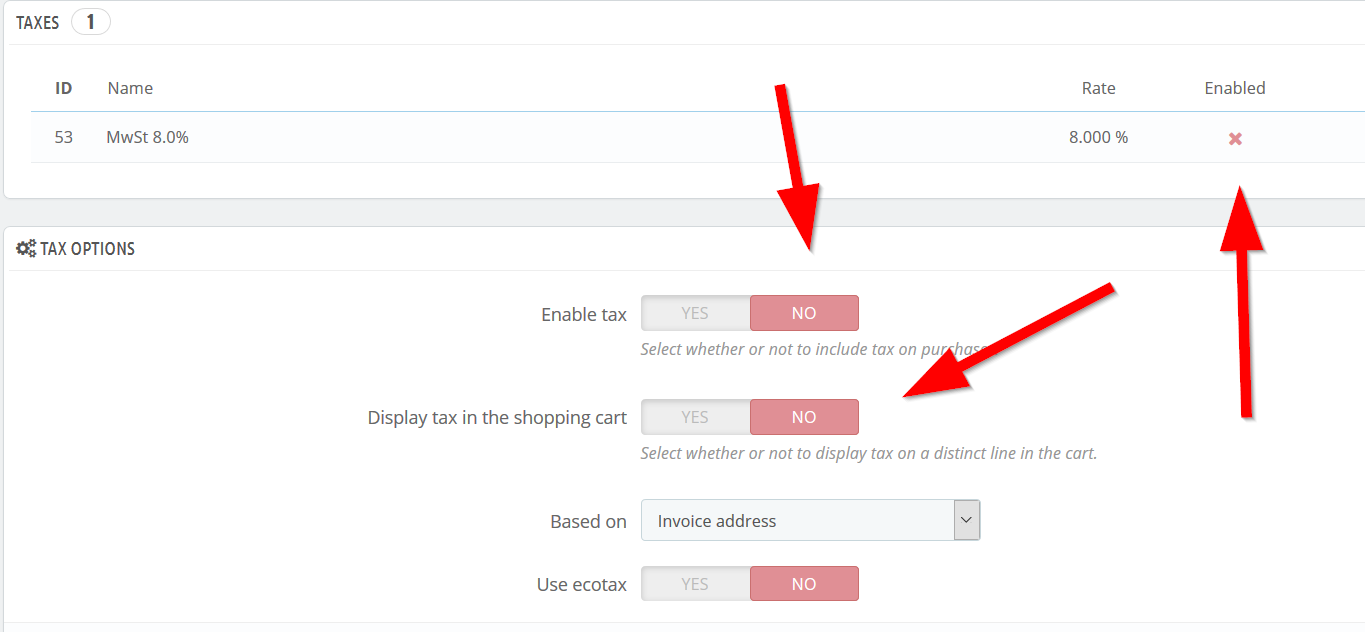Switch Display tax in cart to NO
Image resolution: width=1365 pixels, height=632 pixels.
click(x=804, y=417)
